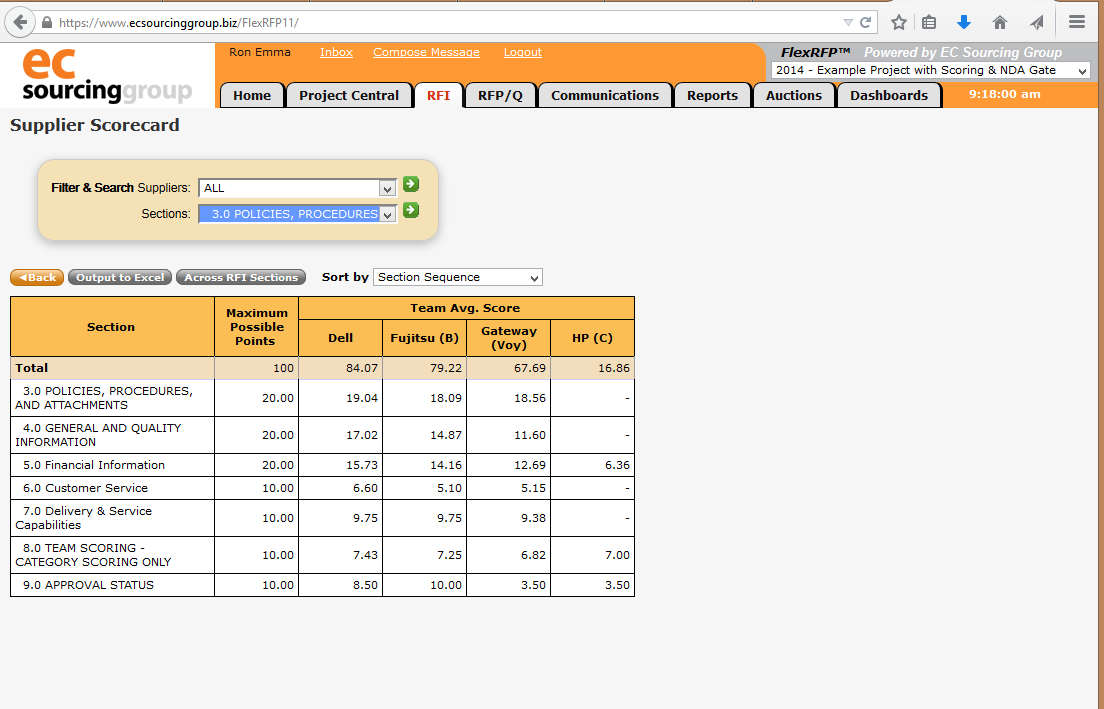Change the Sort by selection from Section Sequence
The height and width of the screenshot is (709, 1104).
pos(457,277)
